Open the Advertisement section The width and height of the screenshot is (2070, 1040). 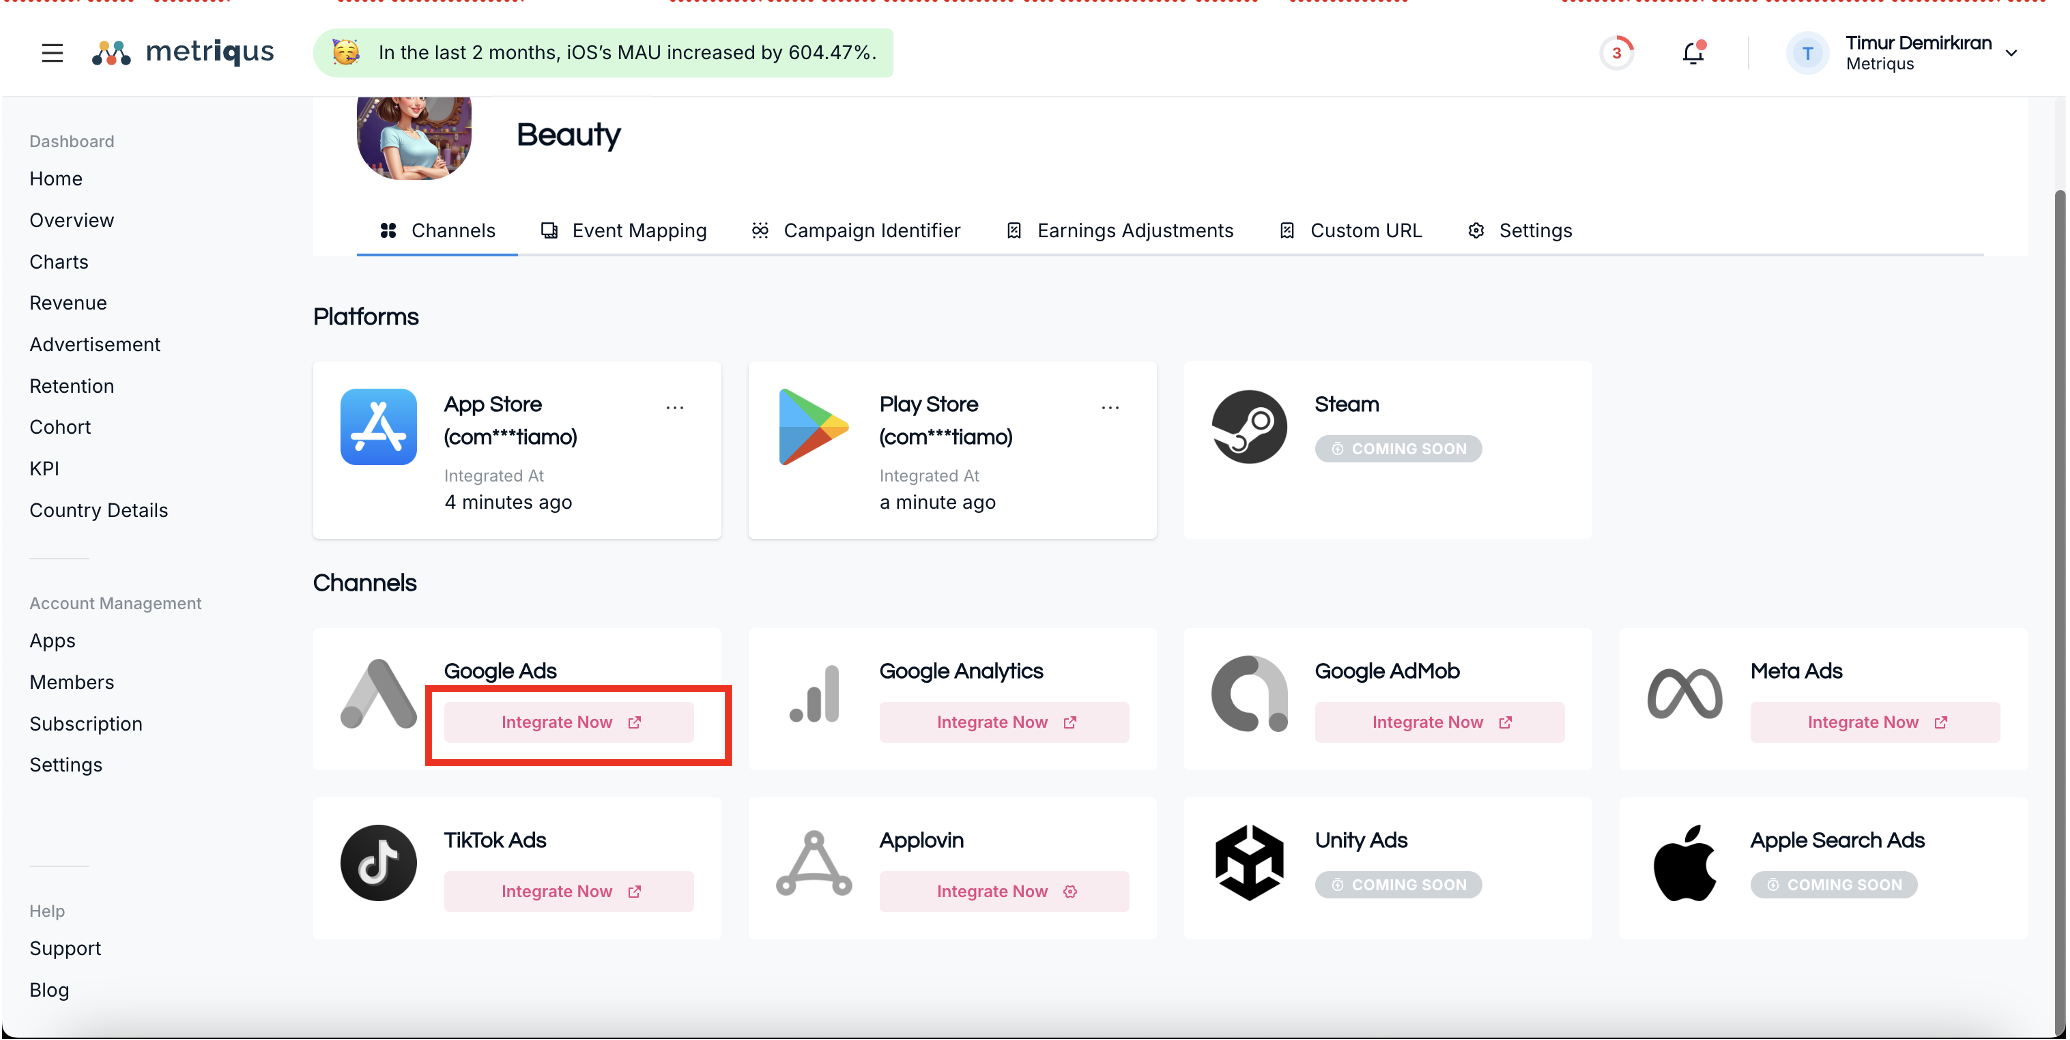point(95,344)
